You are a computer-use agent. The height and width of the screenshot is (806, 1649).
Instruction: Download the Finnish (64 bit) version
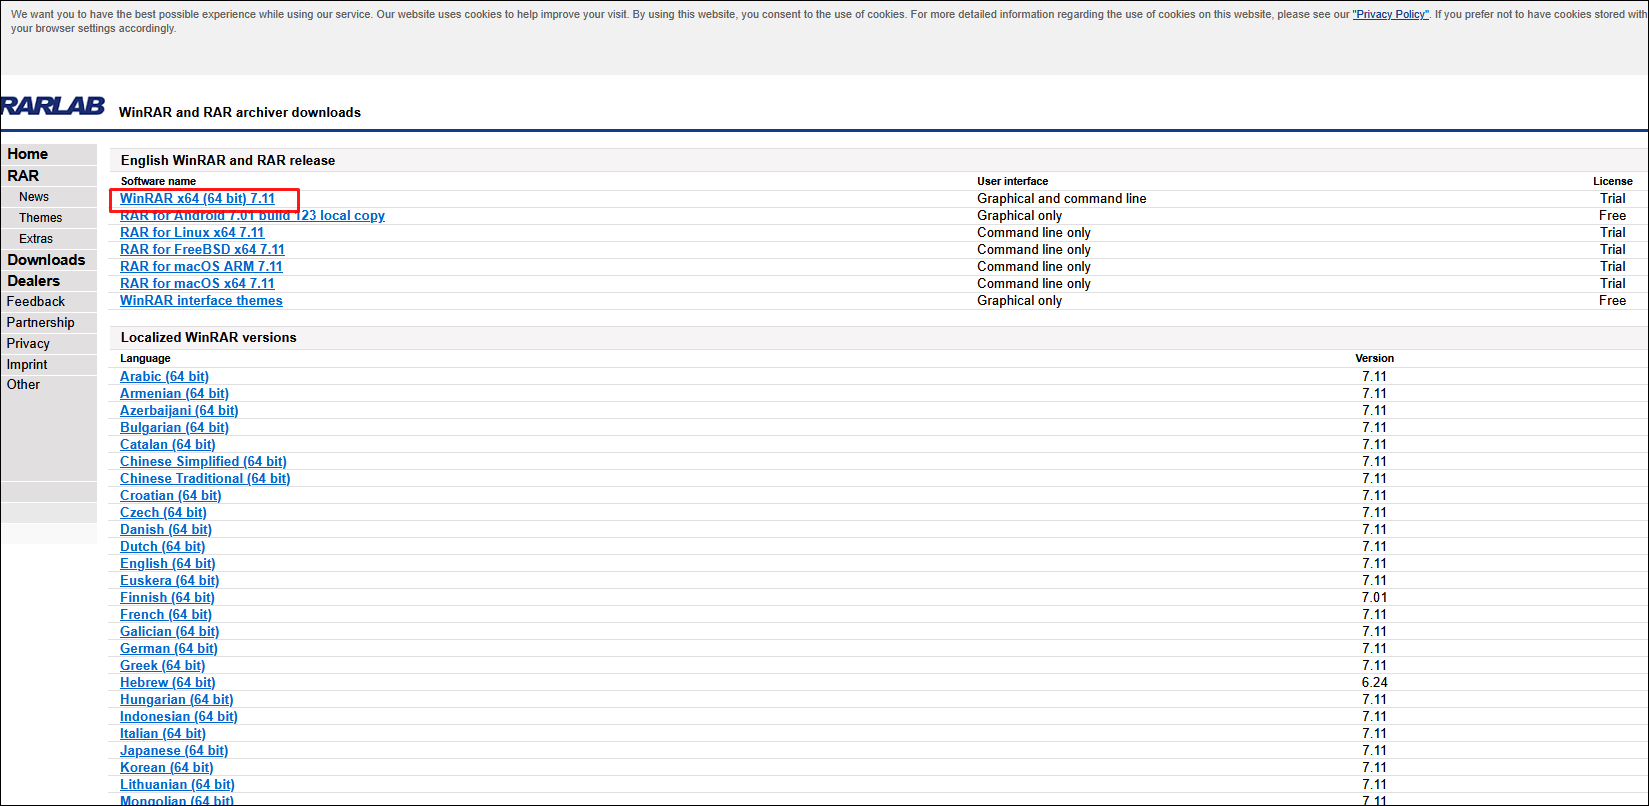[167, 598]
